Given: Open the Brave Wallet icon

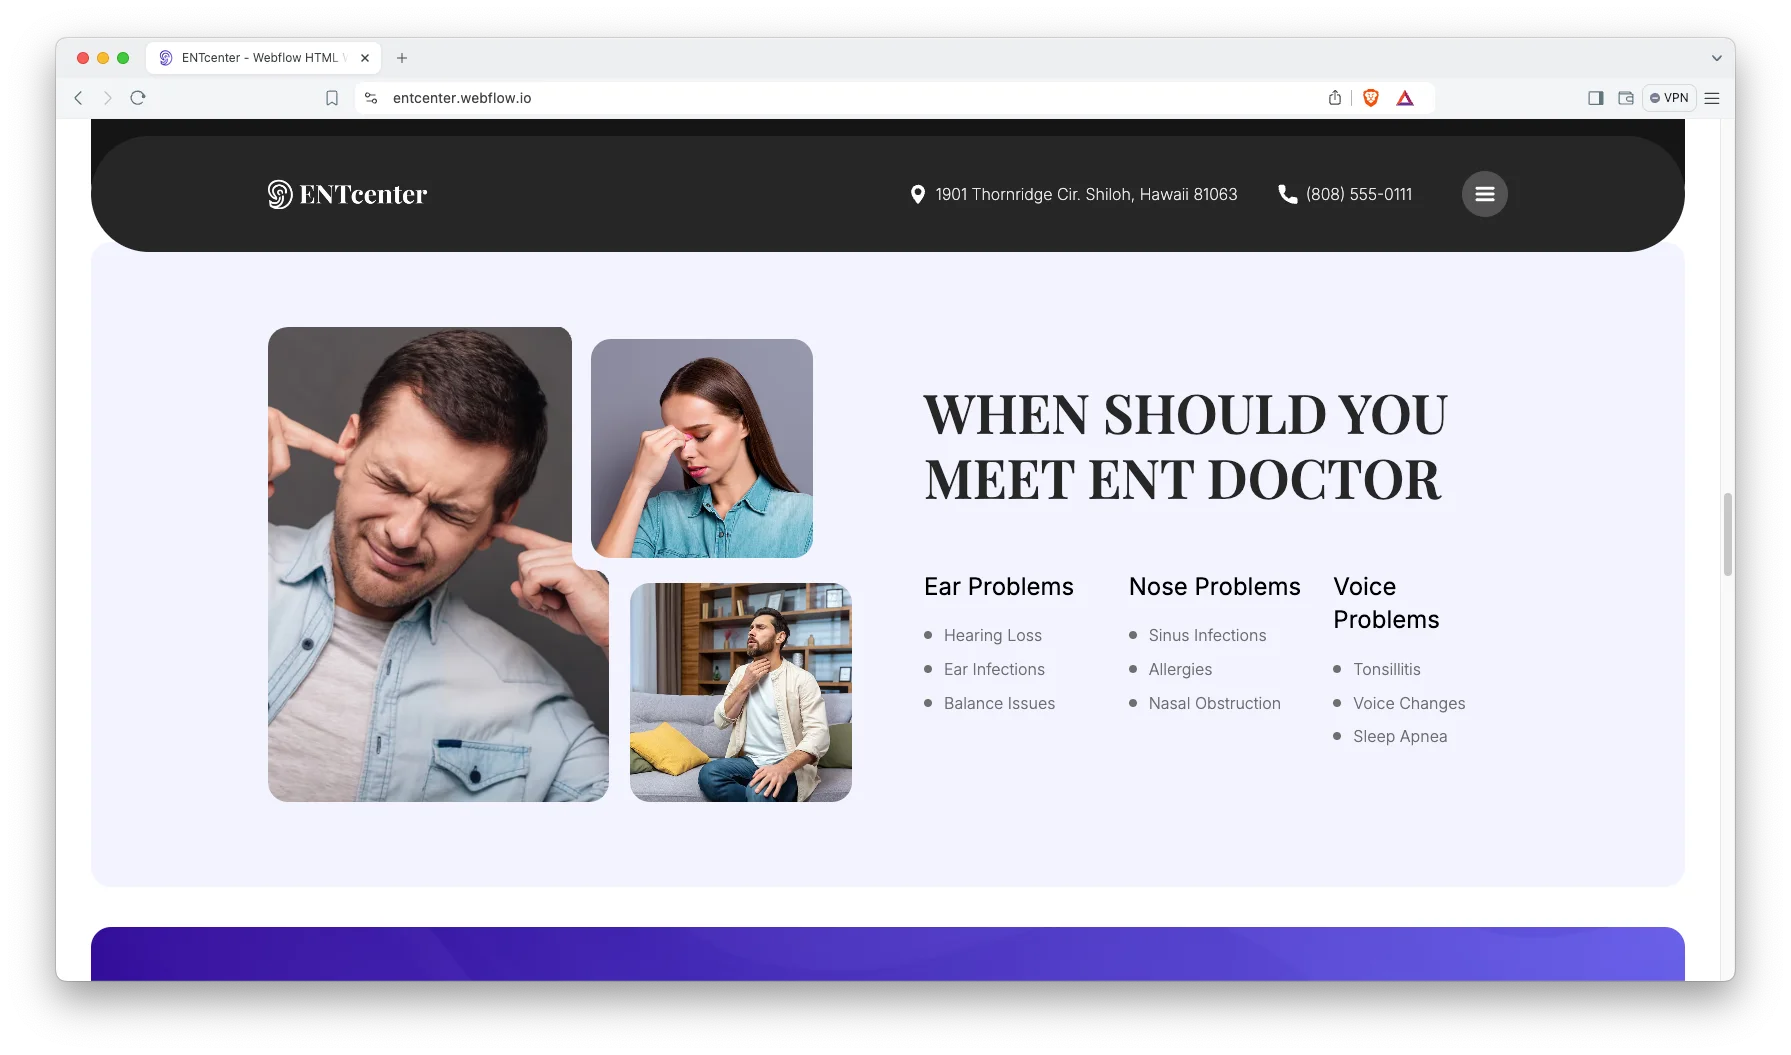Looking at the screenshot, I should pos(1626,98).
